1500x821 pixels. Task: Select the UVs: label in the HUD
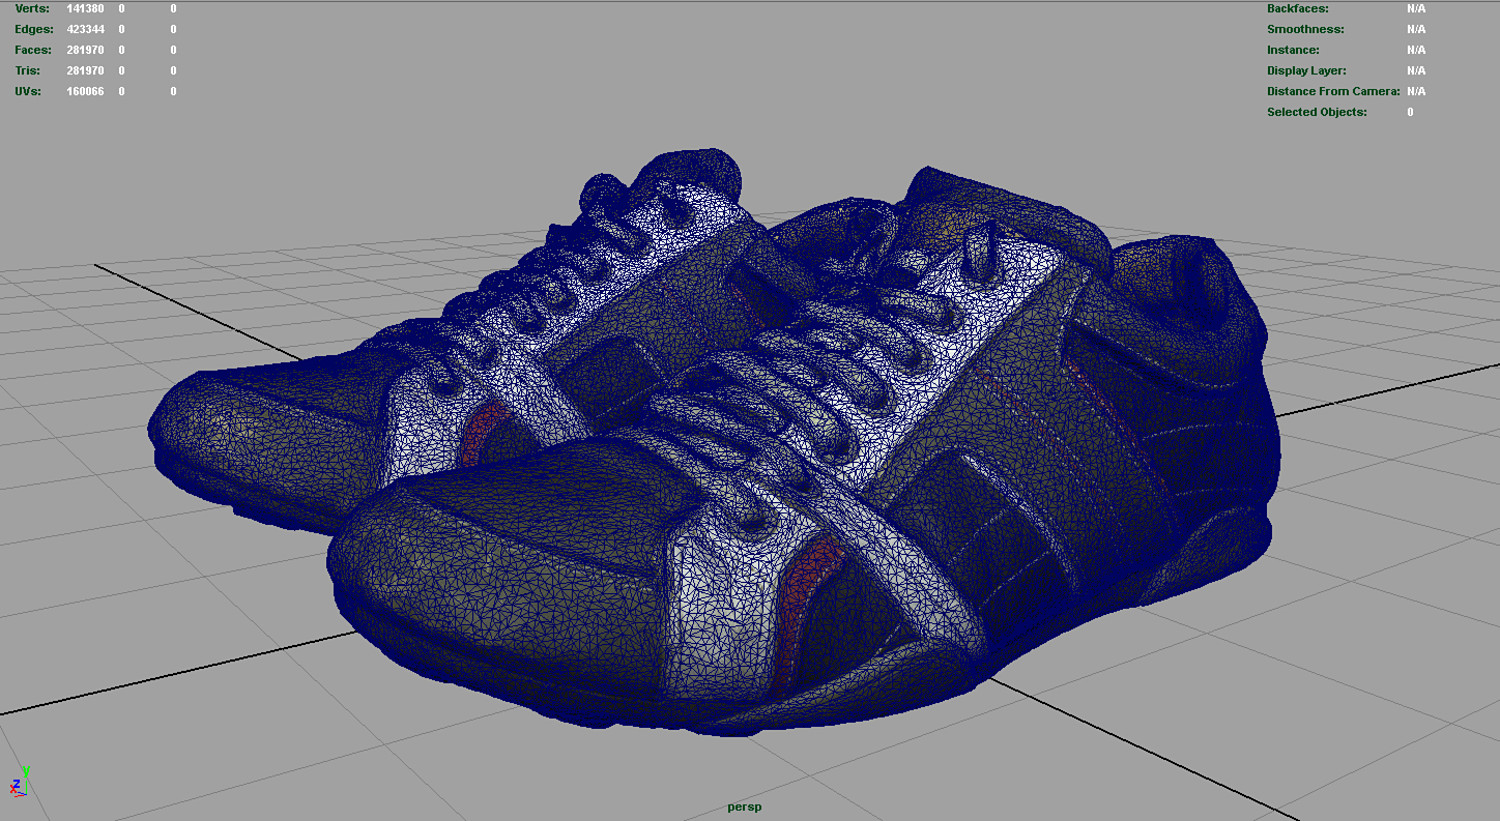tap(28, 91)
